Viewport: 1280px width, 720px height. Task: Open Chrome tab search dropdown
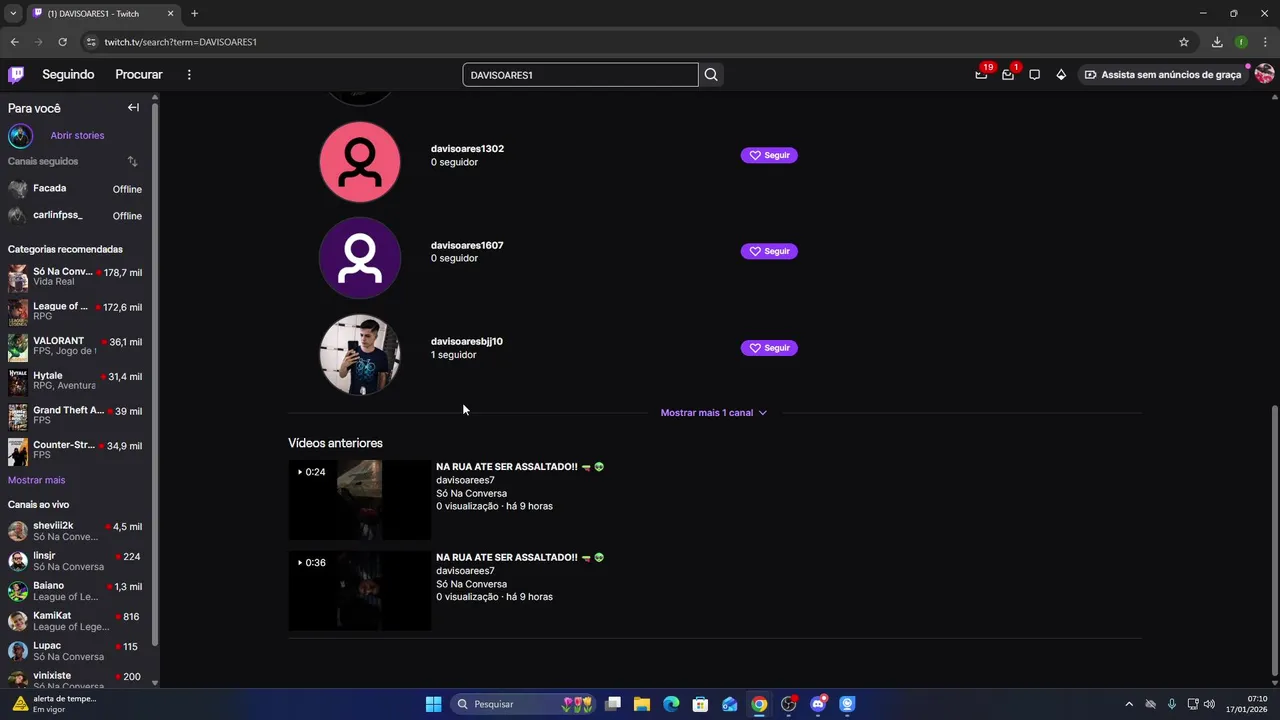coord(13,13)
